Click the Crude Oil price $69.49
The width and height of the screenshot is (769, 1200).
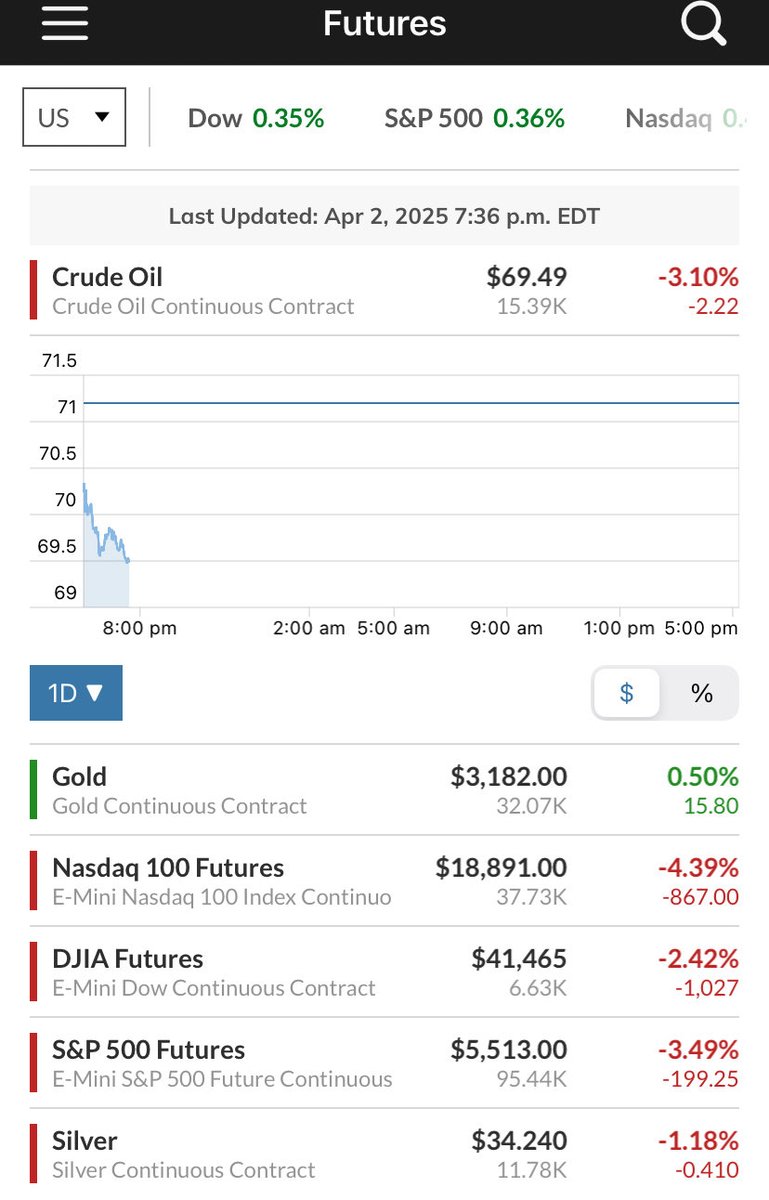(526, 277)
